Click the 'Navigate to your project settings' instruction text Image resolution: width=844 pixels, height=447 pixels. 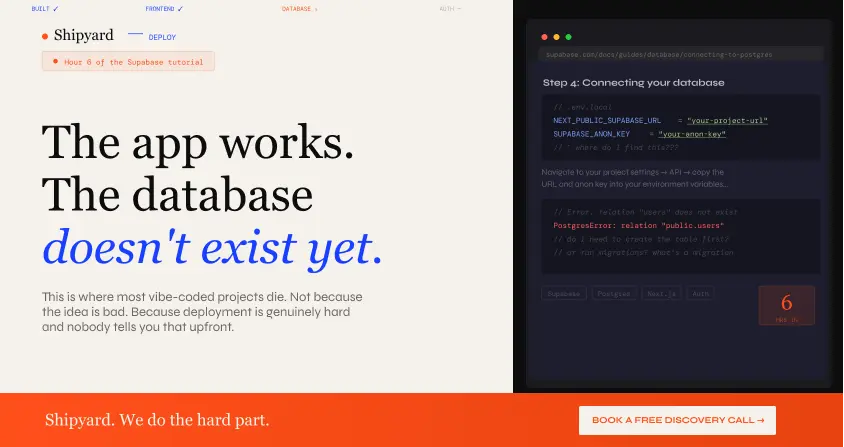coord(635,178)
